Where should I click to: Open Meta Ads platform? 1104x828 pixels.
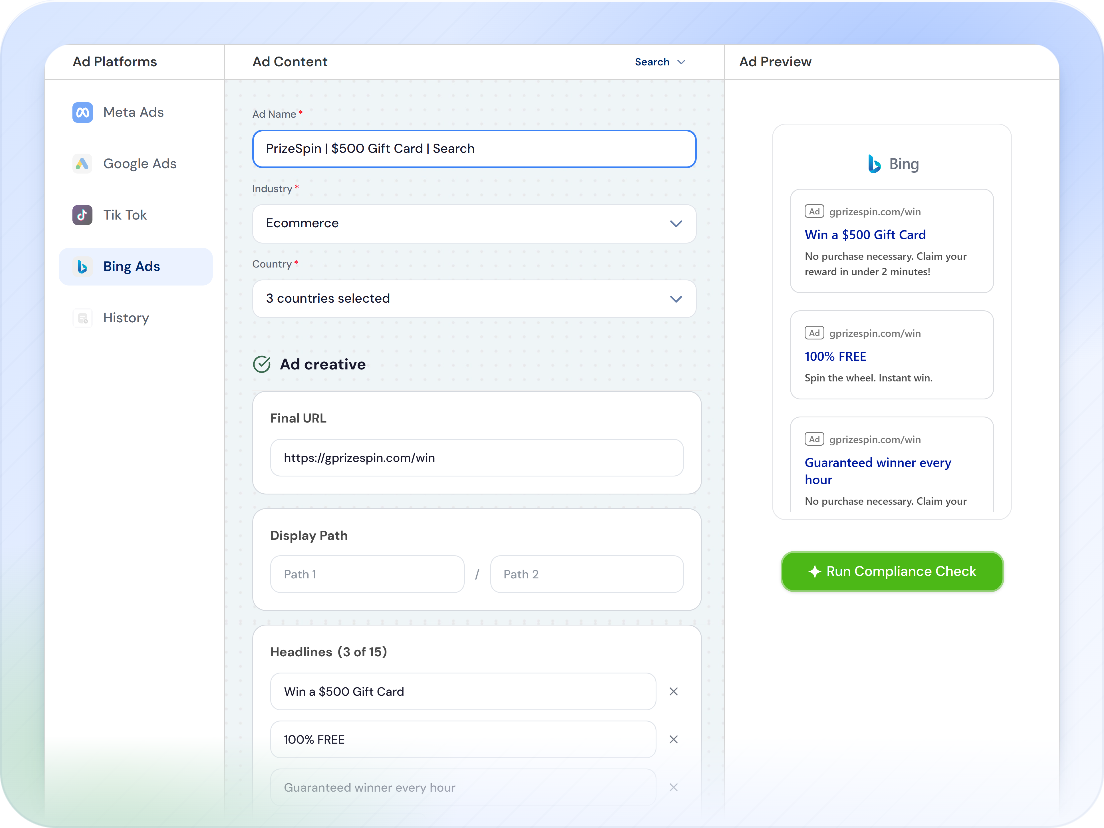(x=136, y=113)
